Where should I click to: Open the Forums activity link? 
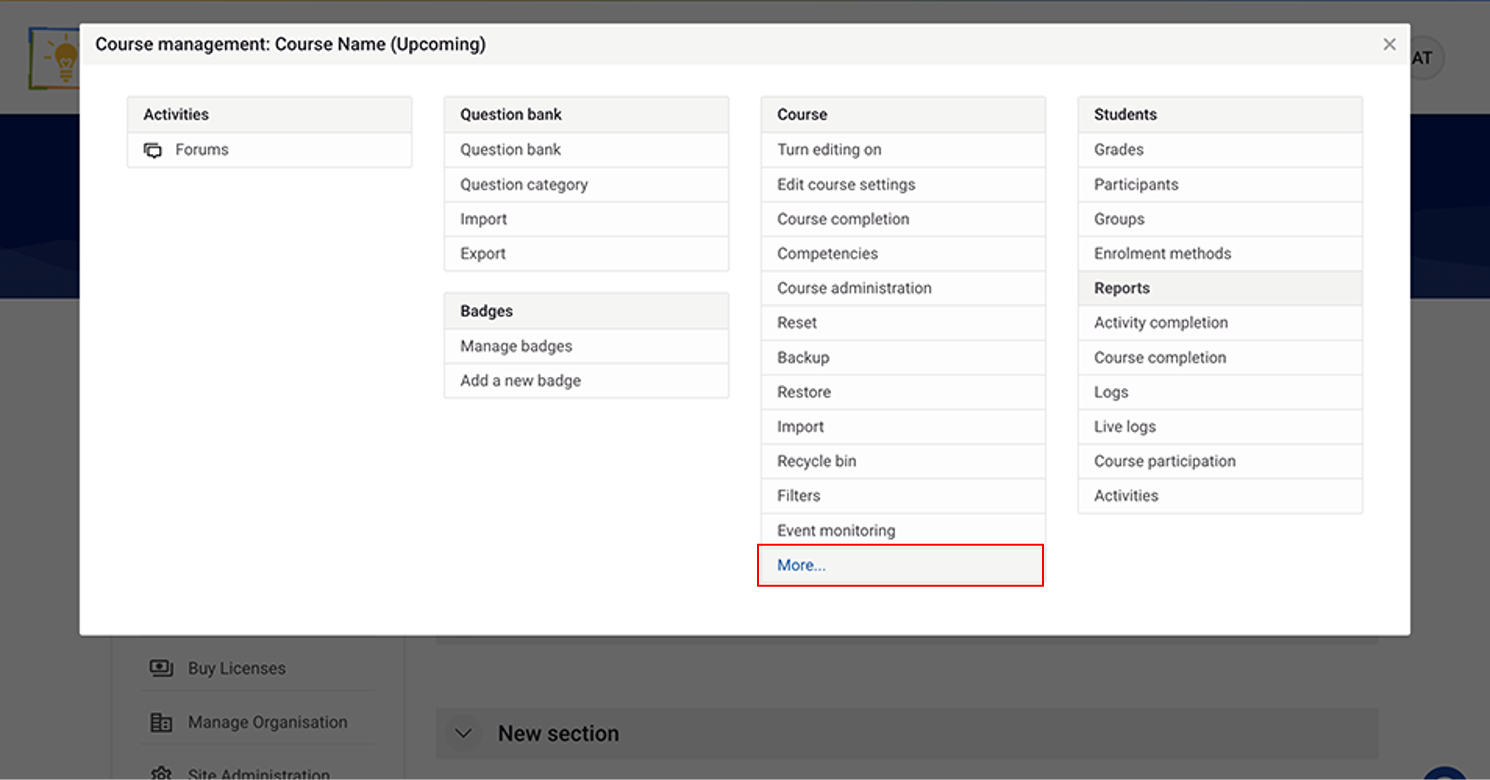(202, 150)
